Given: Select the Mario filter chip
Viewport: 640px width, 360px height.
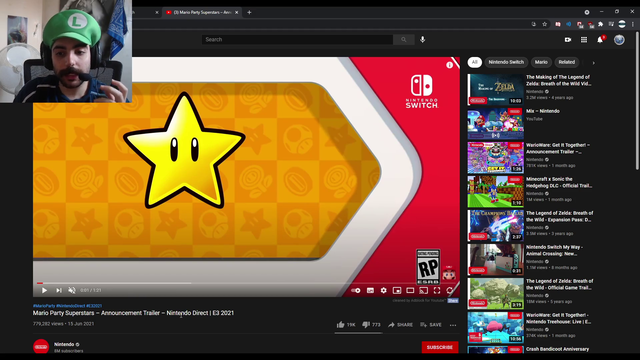Looking at the screenshot, I should 541,62.
